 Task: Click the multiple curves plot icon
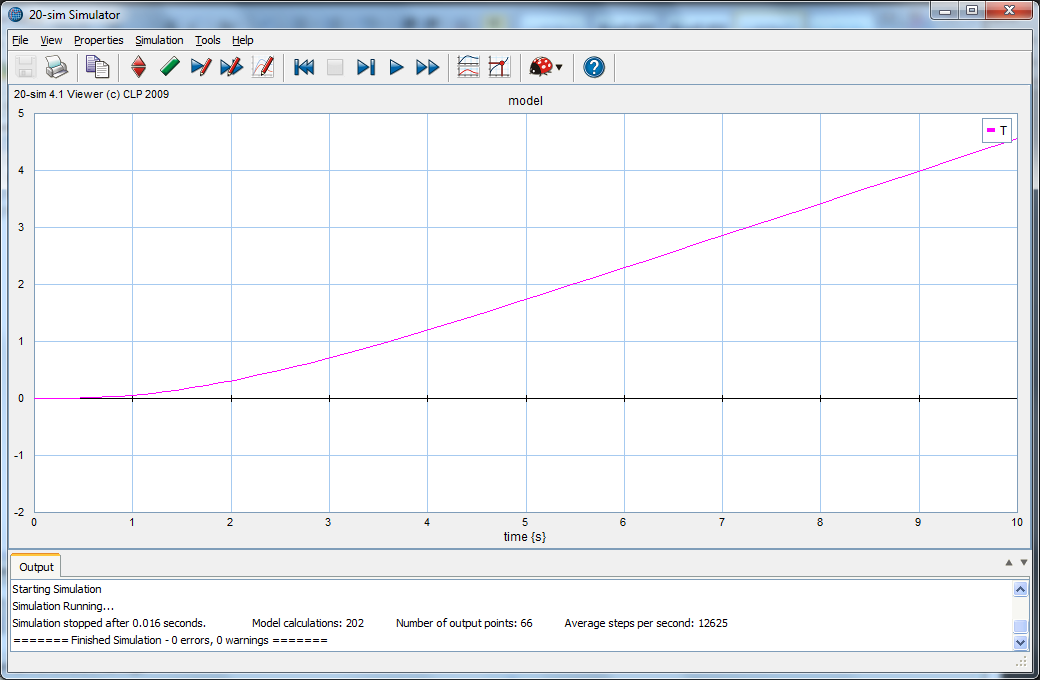coord(468,67)
